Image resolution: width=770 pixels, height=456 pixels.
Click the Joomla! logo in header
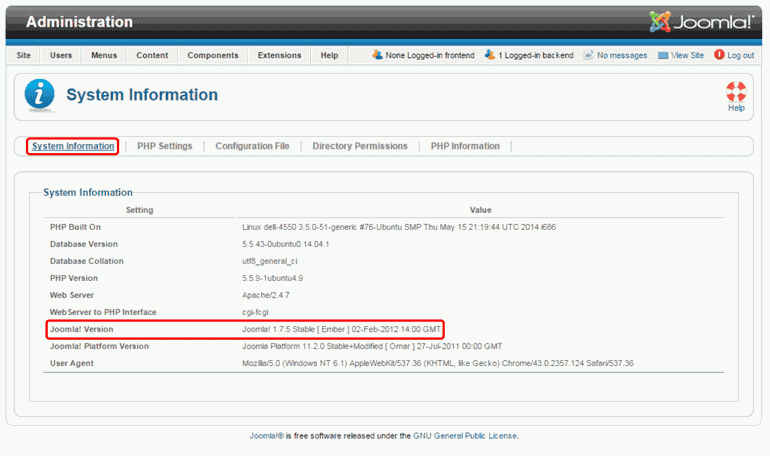701,22
